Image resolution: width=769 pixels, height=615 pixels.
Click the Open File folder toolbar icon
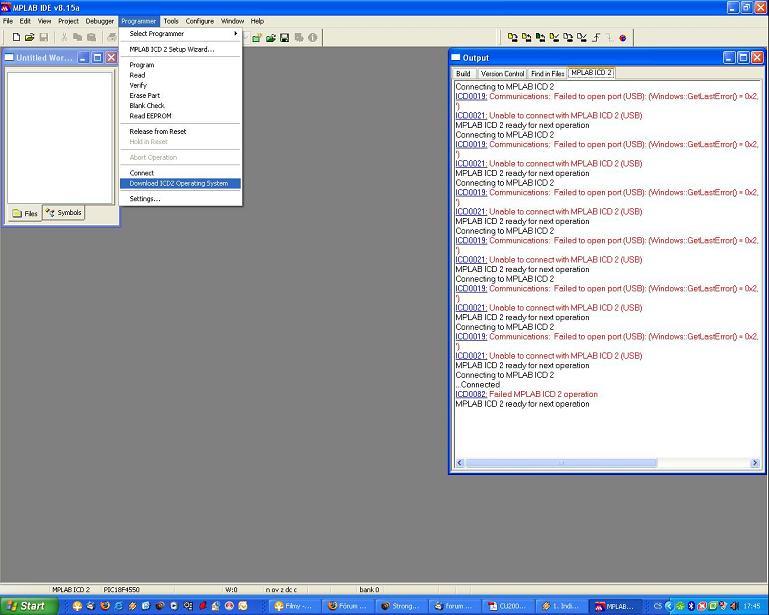(x=30, y=37)
